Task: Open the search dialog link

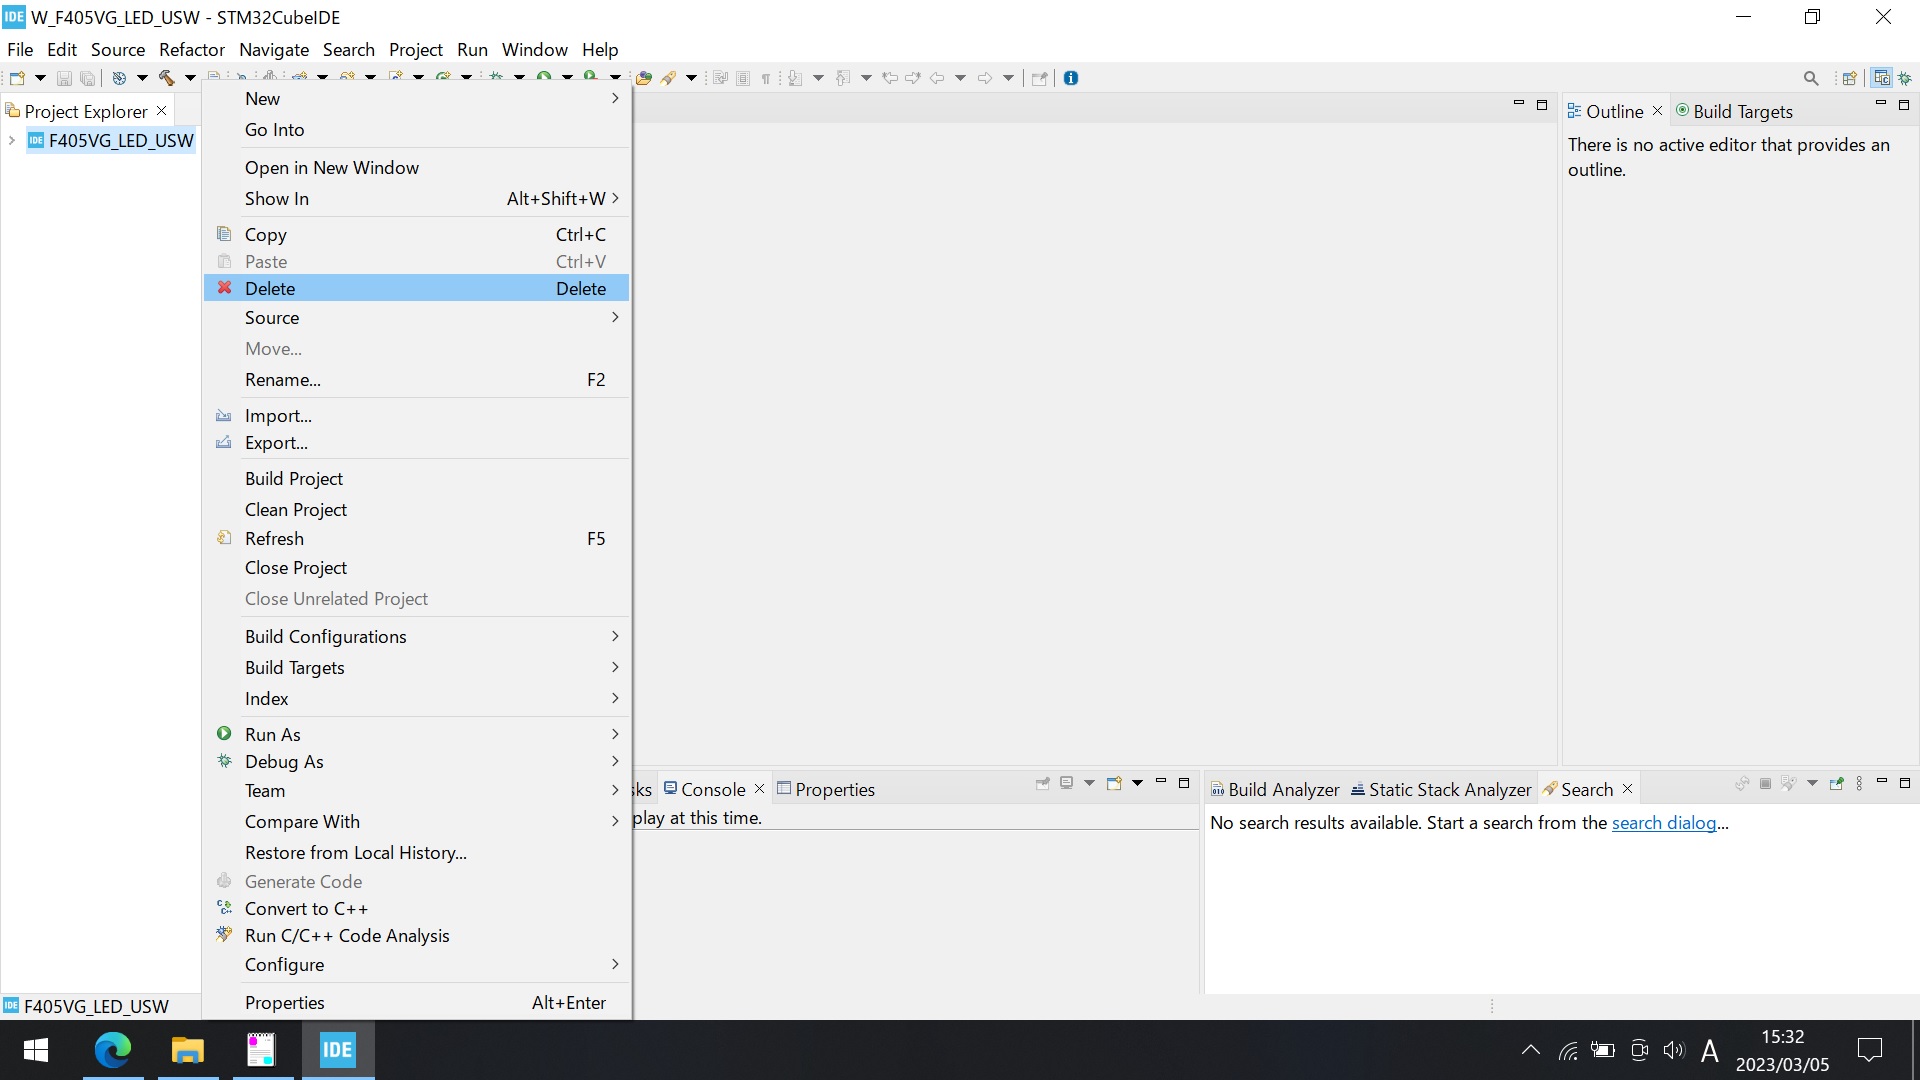Action: click(1663, 822)
